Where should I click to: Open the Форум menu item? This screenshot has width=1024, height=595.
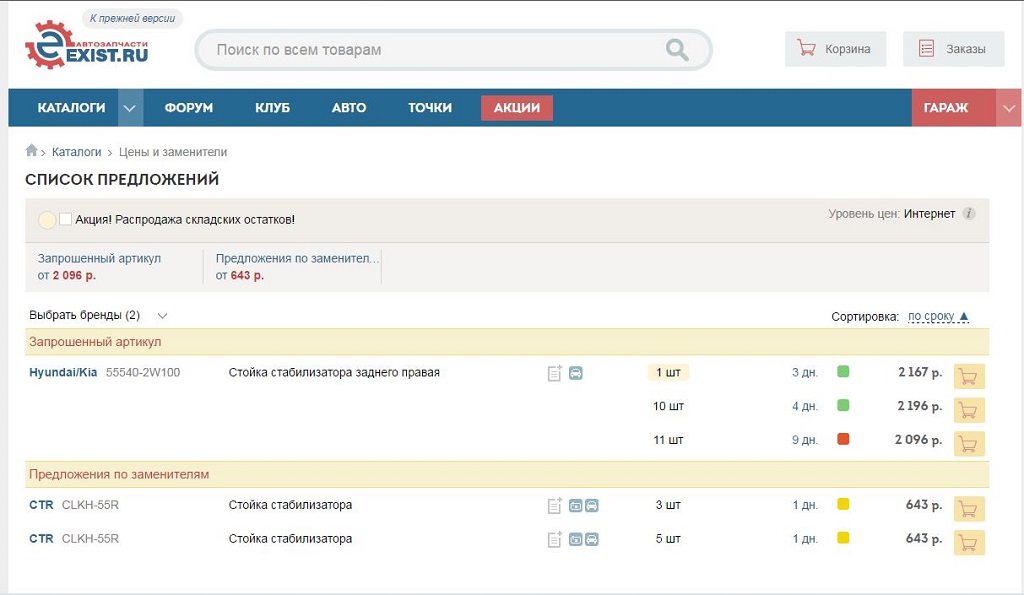(188, 108)
